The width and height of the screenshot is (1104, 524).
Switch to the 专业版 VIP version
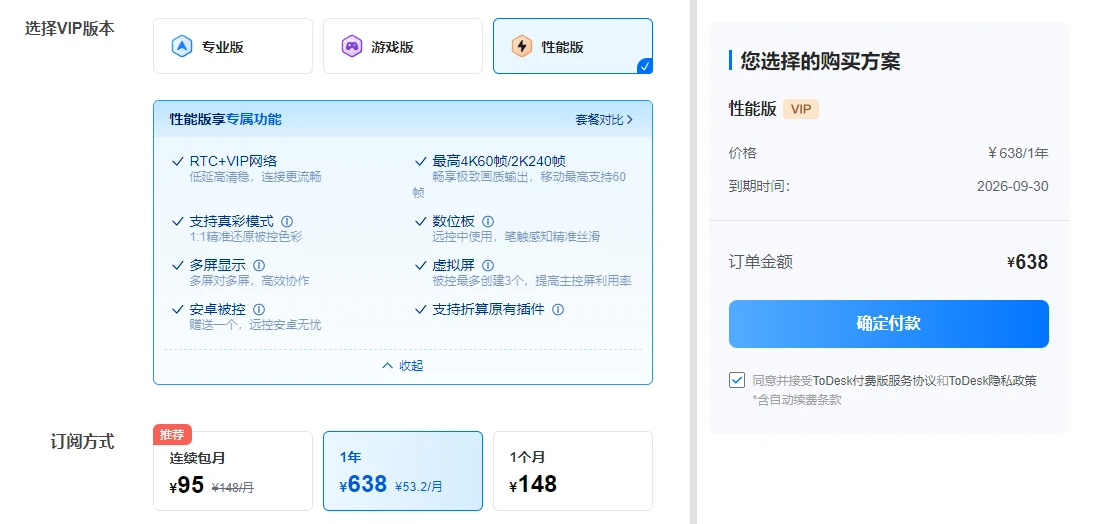click(233, 46)
